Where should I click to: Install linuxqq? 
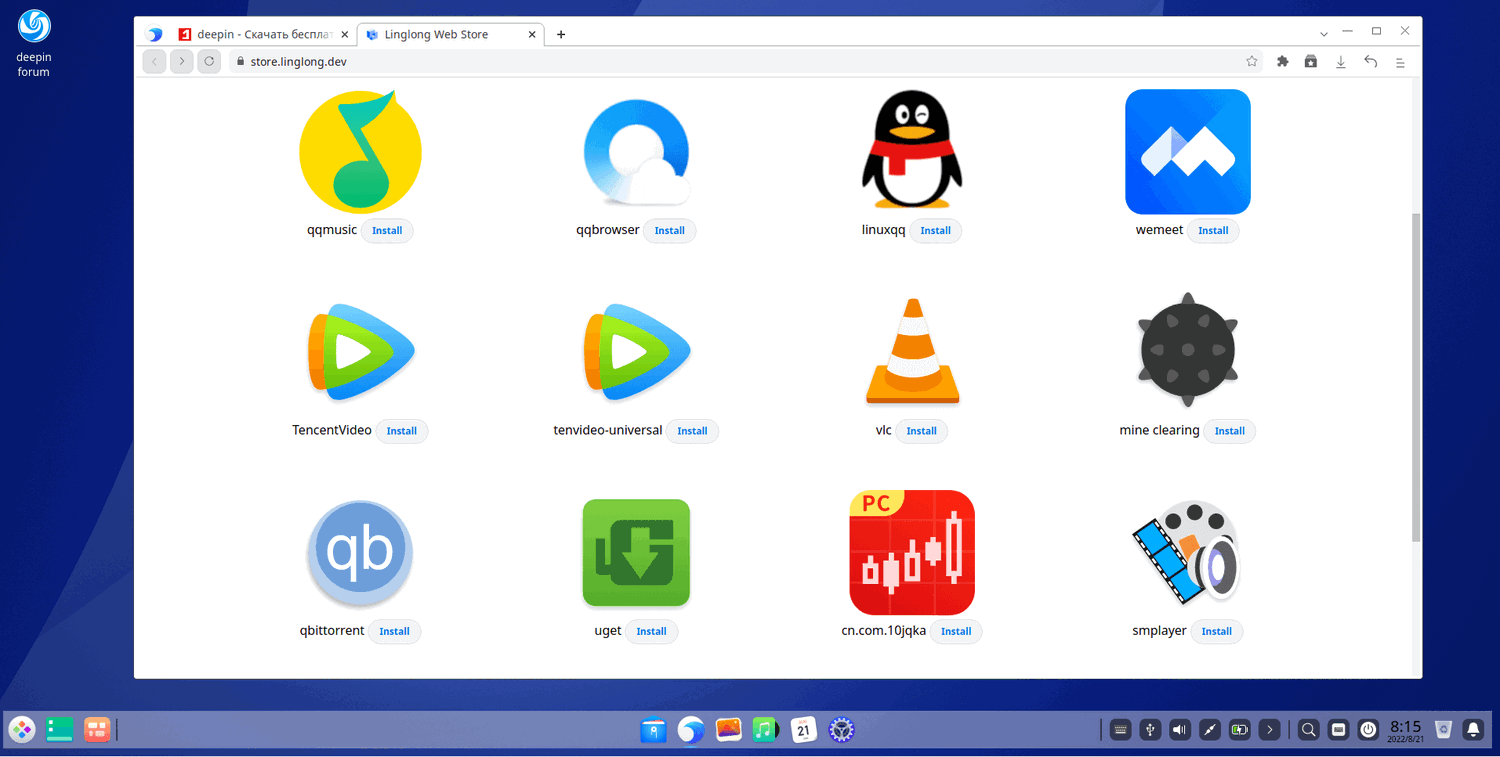pos(936,230)
